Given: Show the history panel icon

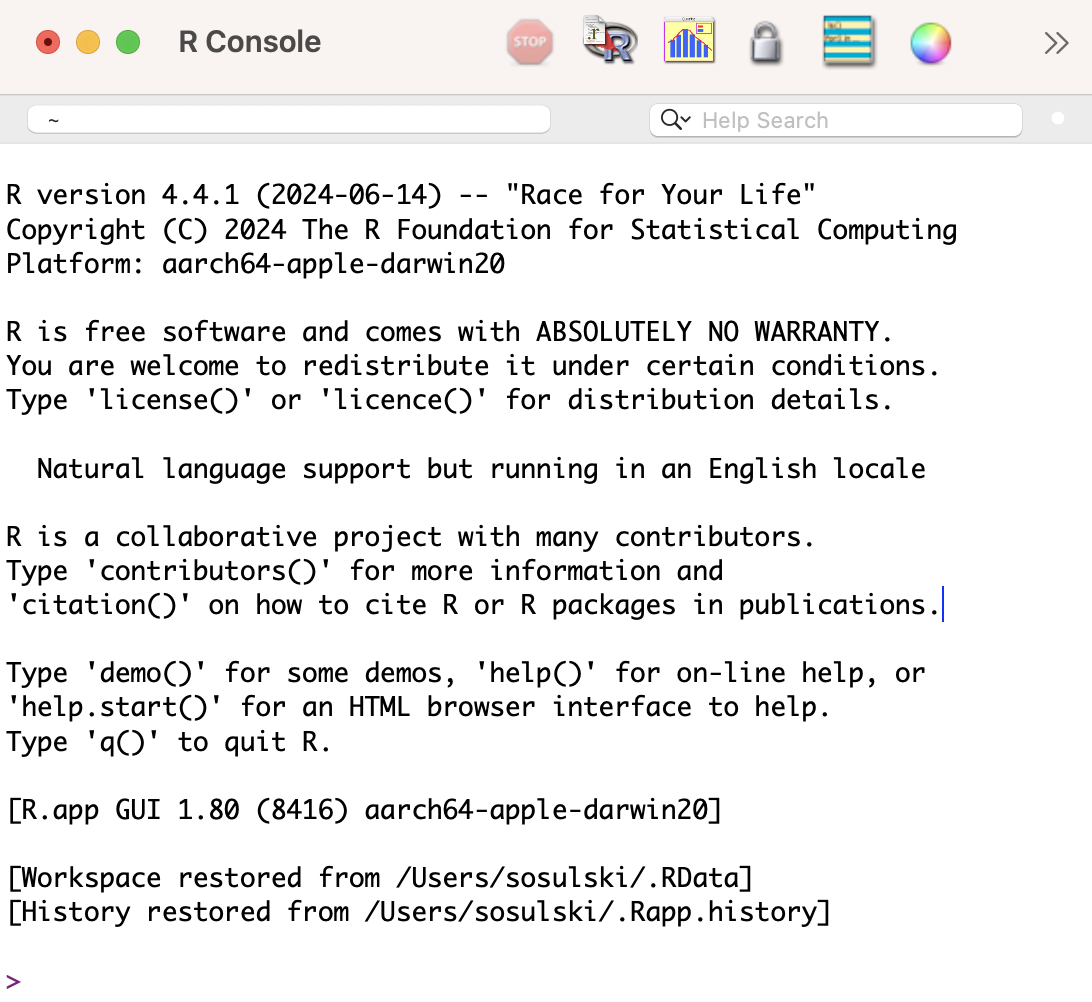Looking at the screenshot, I should tap(848, 41).
